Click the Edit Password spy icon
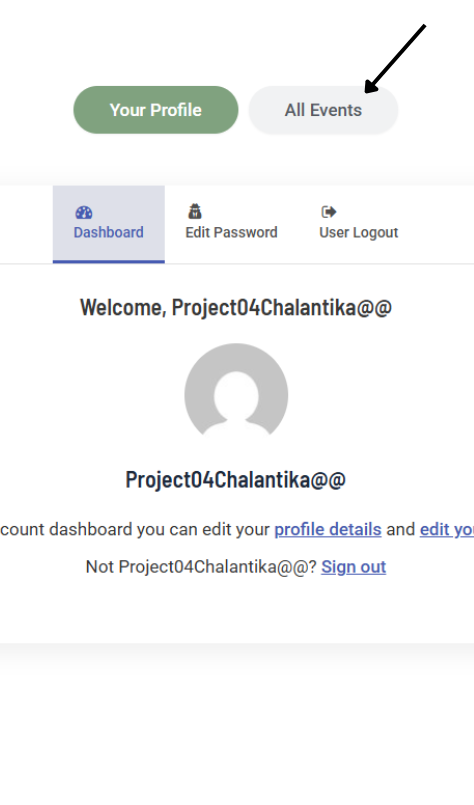 (195, 211)
